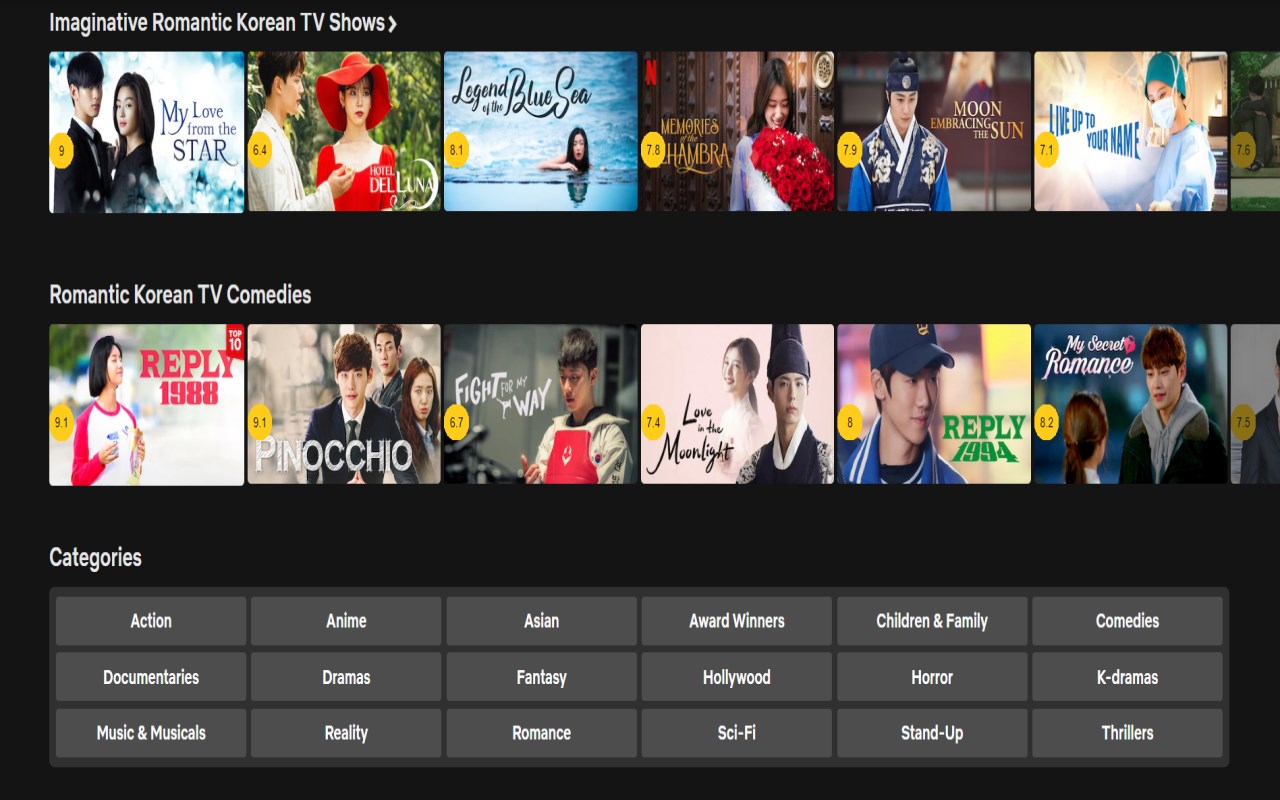Browse the Sci-Fi category
The image size is (1280, 800).
click(x=737, y=733)
